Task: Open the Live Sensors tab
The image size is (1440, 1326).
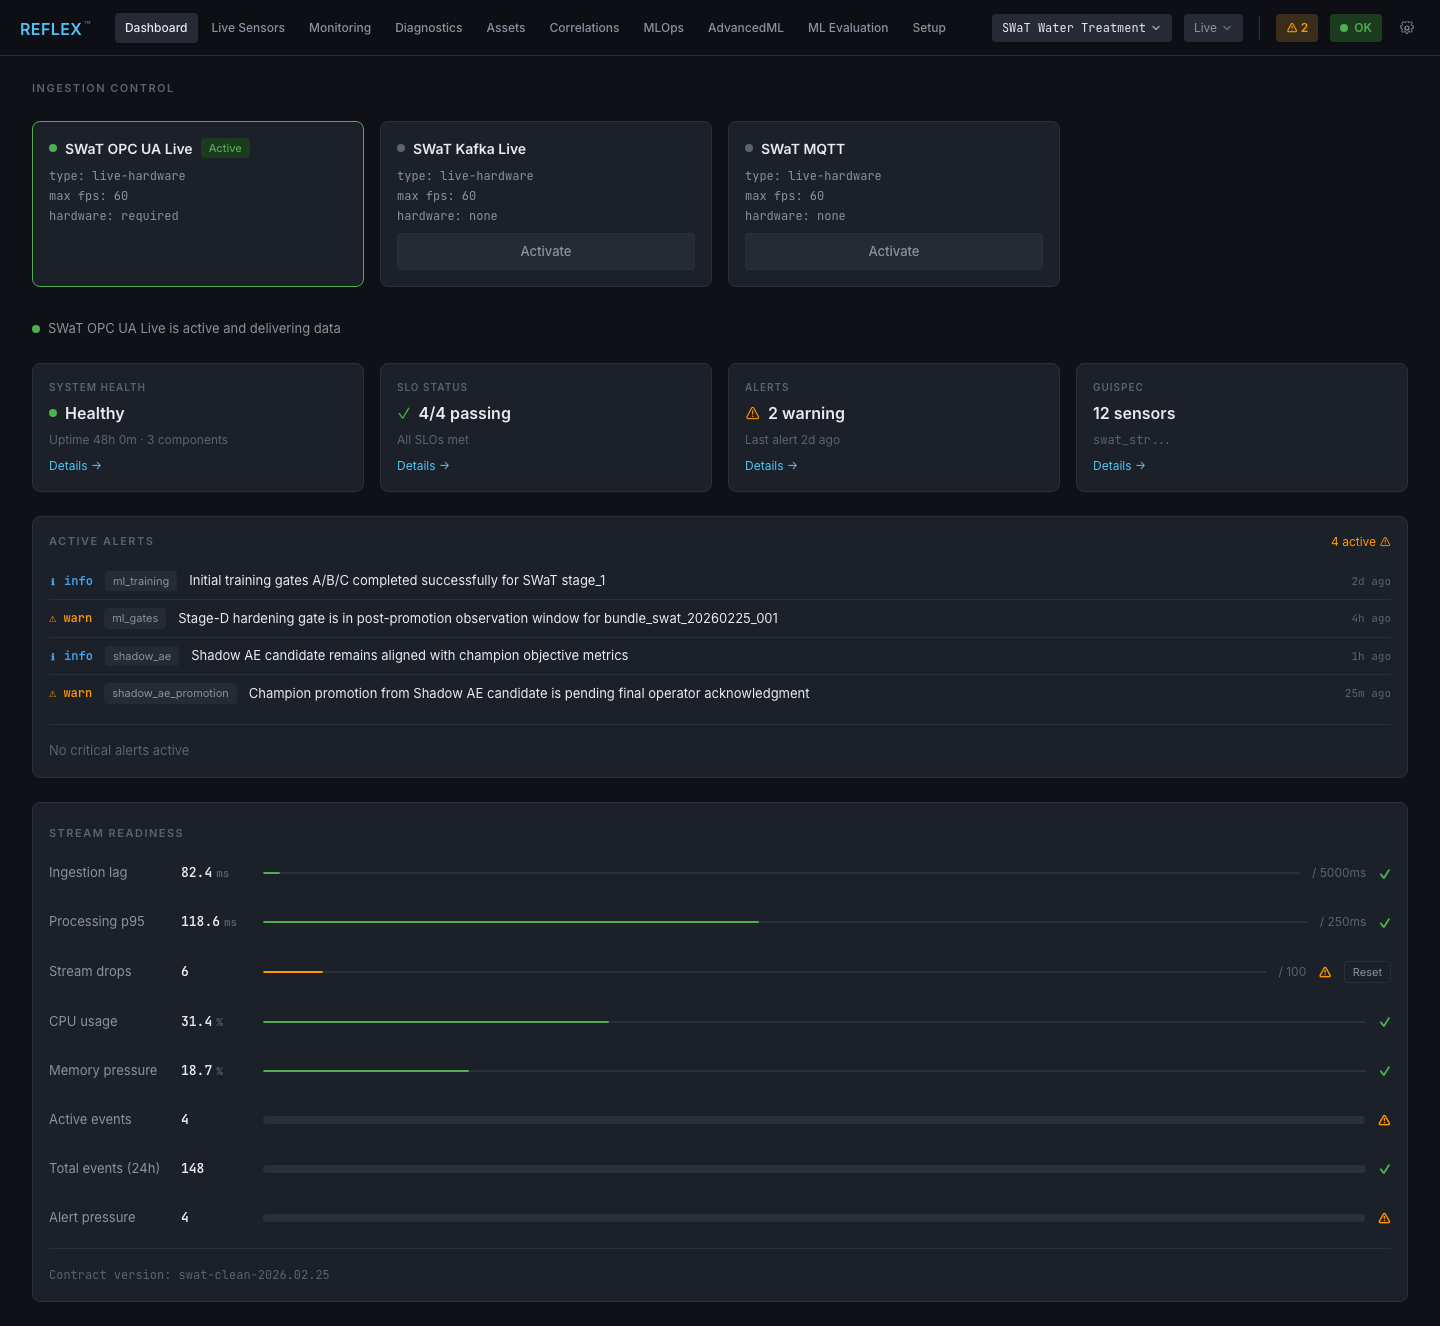Action: pos(248,28)
